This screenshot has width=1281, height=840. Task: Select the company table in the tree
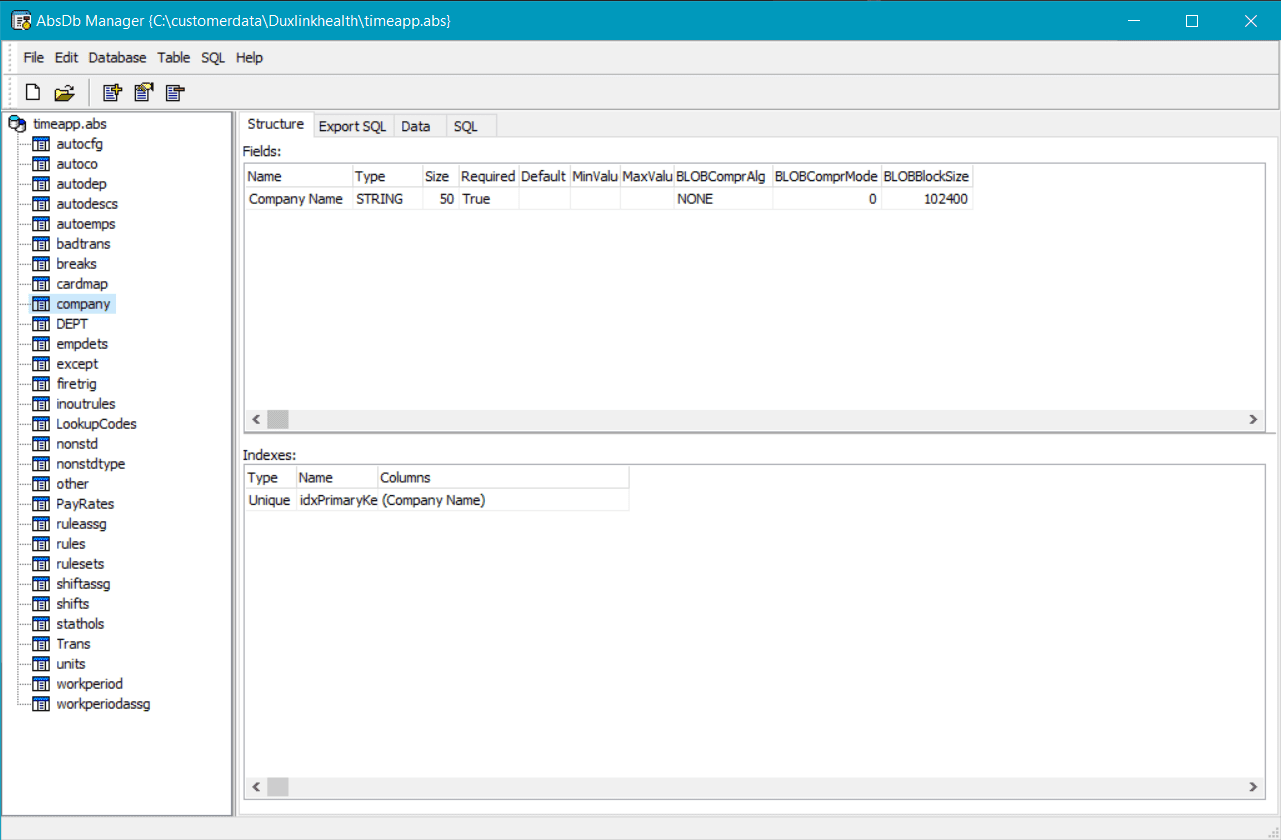[84, 304]
